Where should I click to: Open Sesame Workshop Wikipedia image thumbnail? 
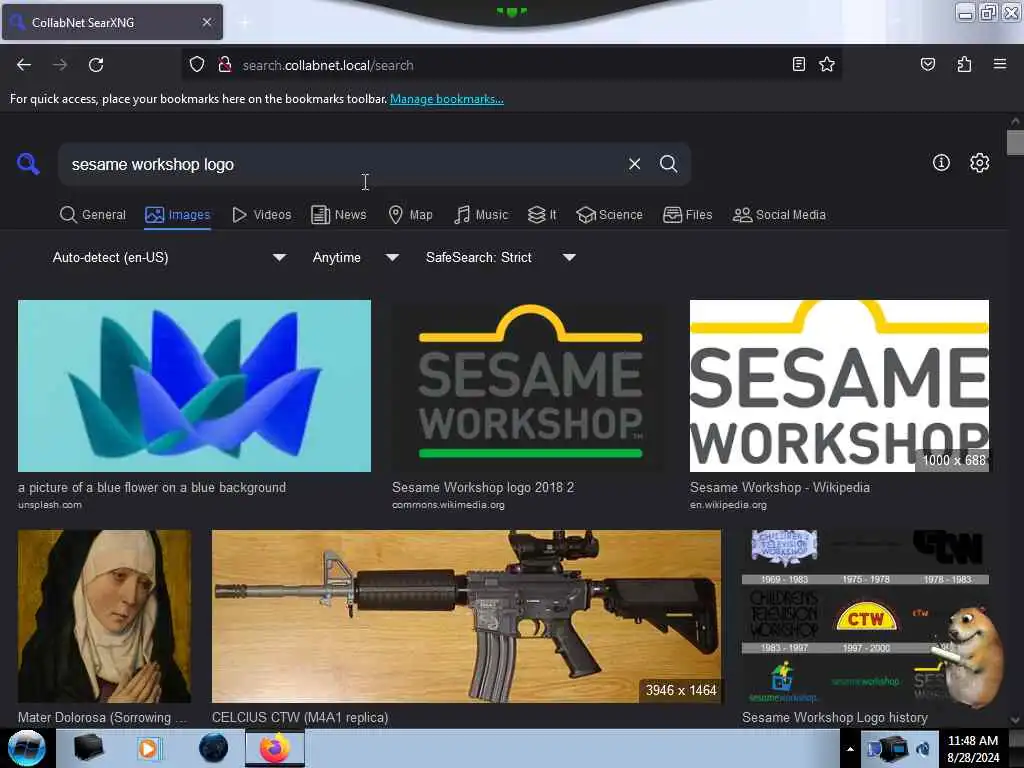[839, 385]
